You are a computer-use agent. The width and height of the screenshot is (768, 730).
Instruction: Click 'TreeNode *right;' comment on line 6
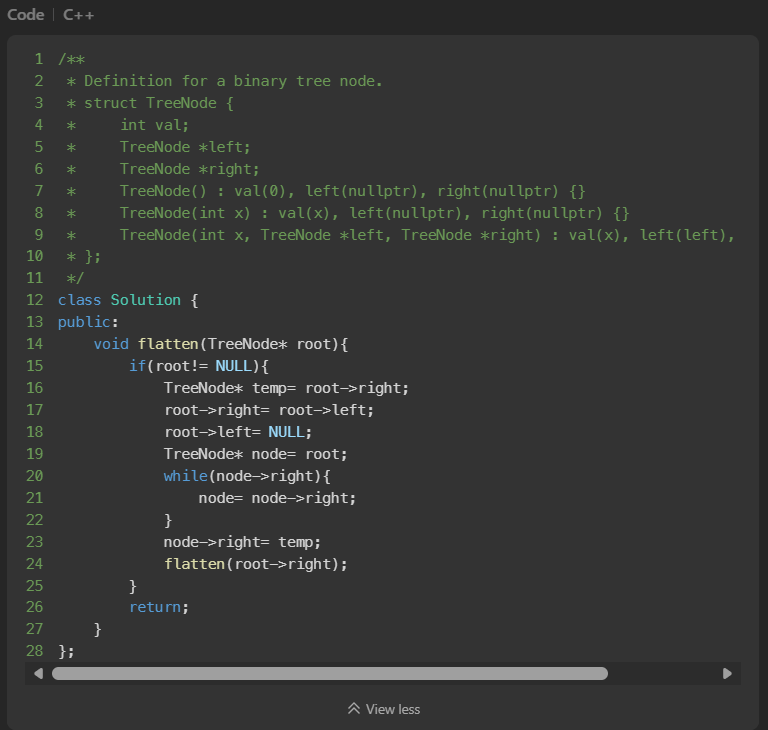(x=190, y=169)
